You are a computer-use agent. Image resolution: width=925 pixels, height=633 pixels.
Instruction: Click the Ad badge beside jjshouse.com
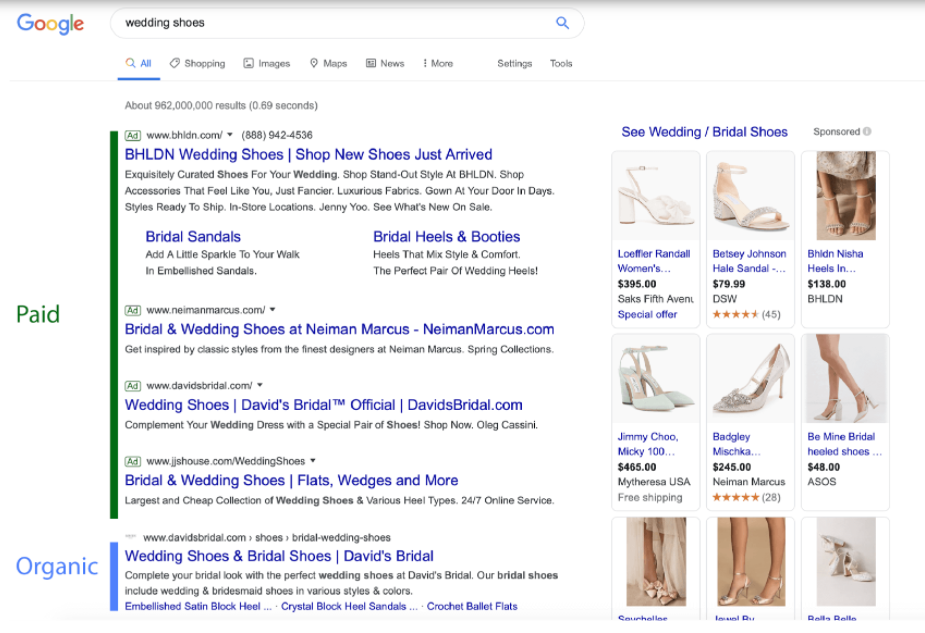[x=133, y=461]
